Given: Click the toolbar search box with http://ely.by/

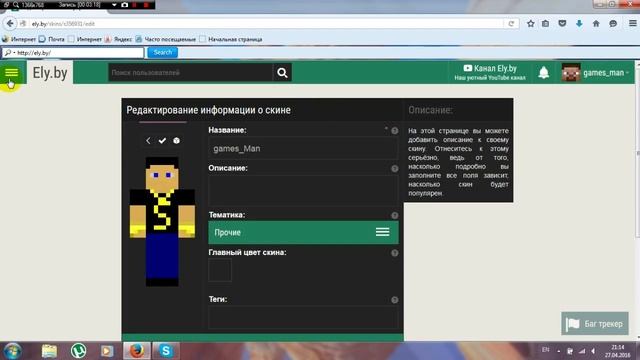Looking at the screenshot, I should pos(73,53).
